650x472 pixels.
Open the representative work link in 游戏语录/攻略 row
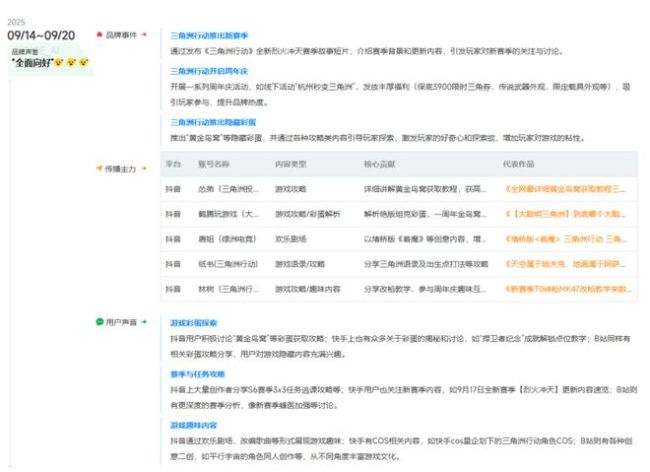[x=565, y=264]
